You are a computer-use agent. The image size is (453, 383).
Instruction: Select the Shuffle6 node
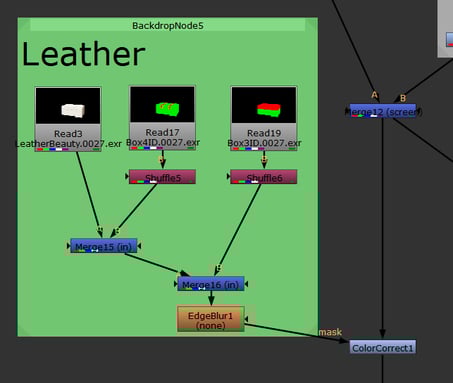tap(264, 177)
